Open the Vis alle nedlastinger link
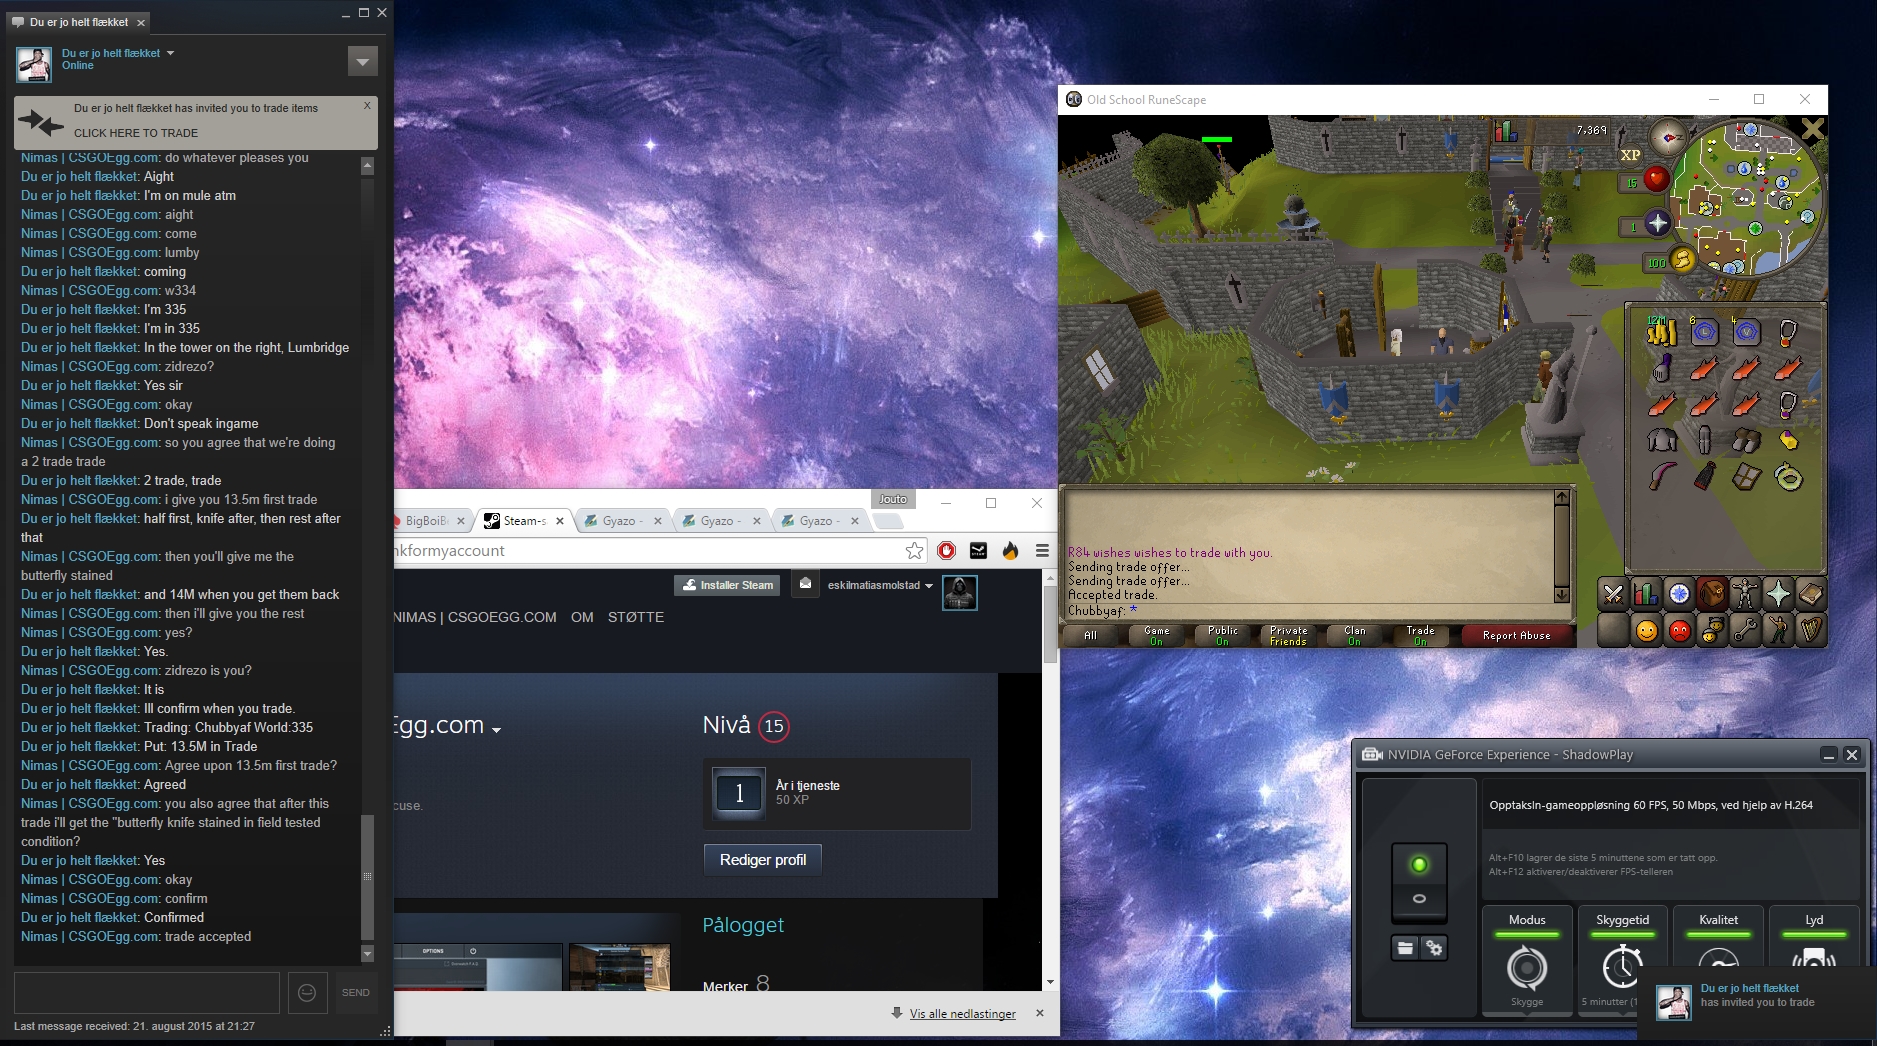 [962, 1014]
